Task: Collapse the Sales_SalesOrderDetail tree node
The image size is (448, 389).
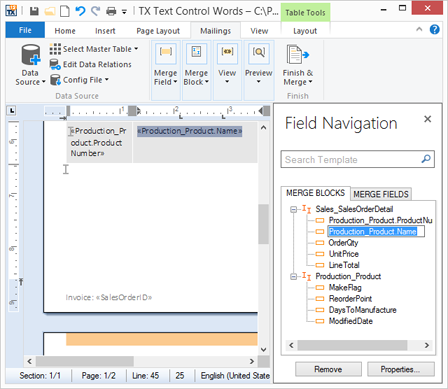Action: tap(293, 209)
